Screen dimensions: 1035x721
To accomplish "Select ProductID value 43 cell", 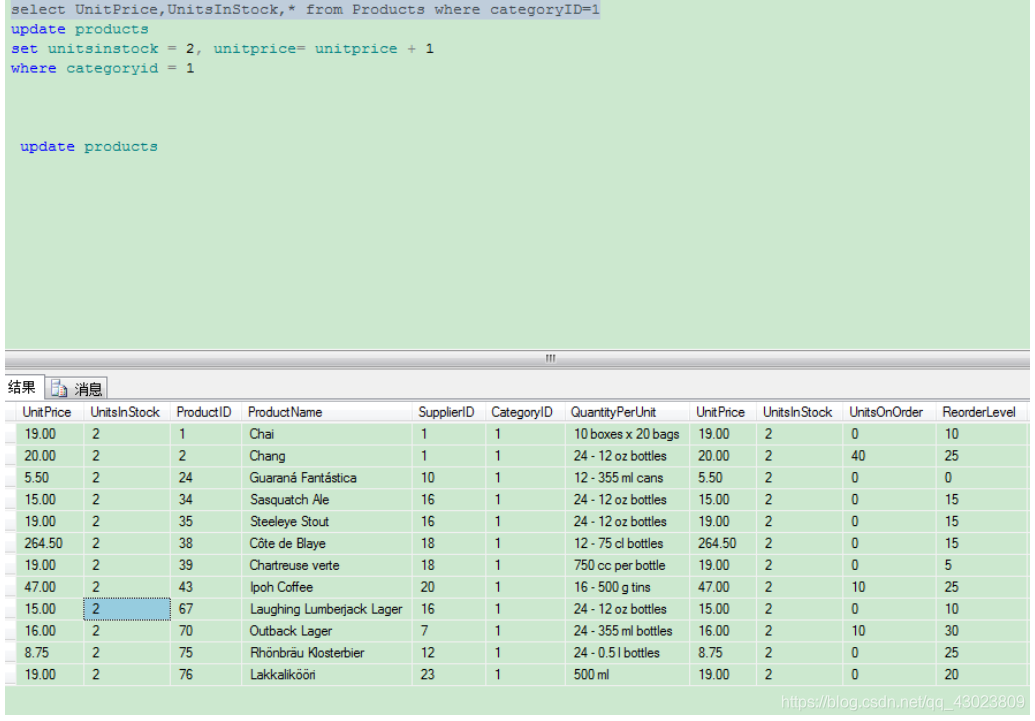I will coord(206,586).
